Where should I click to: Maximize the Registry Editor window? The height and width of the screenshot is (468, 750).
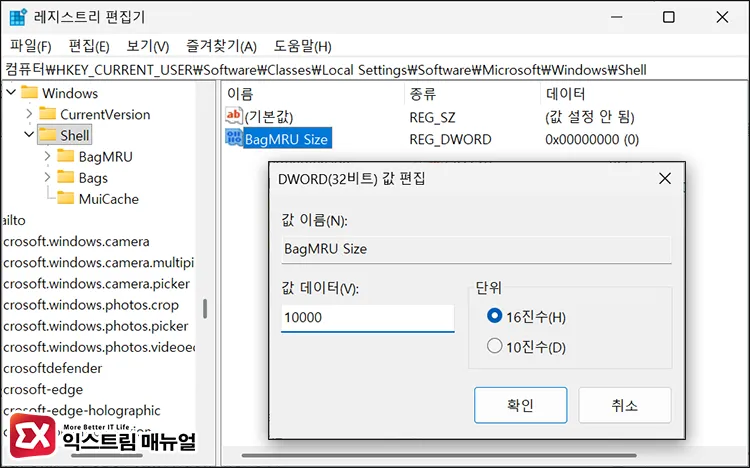669,17
